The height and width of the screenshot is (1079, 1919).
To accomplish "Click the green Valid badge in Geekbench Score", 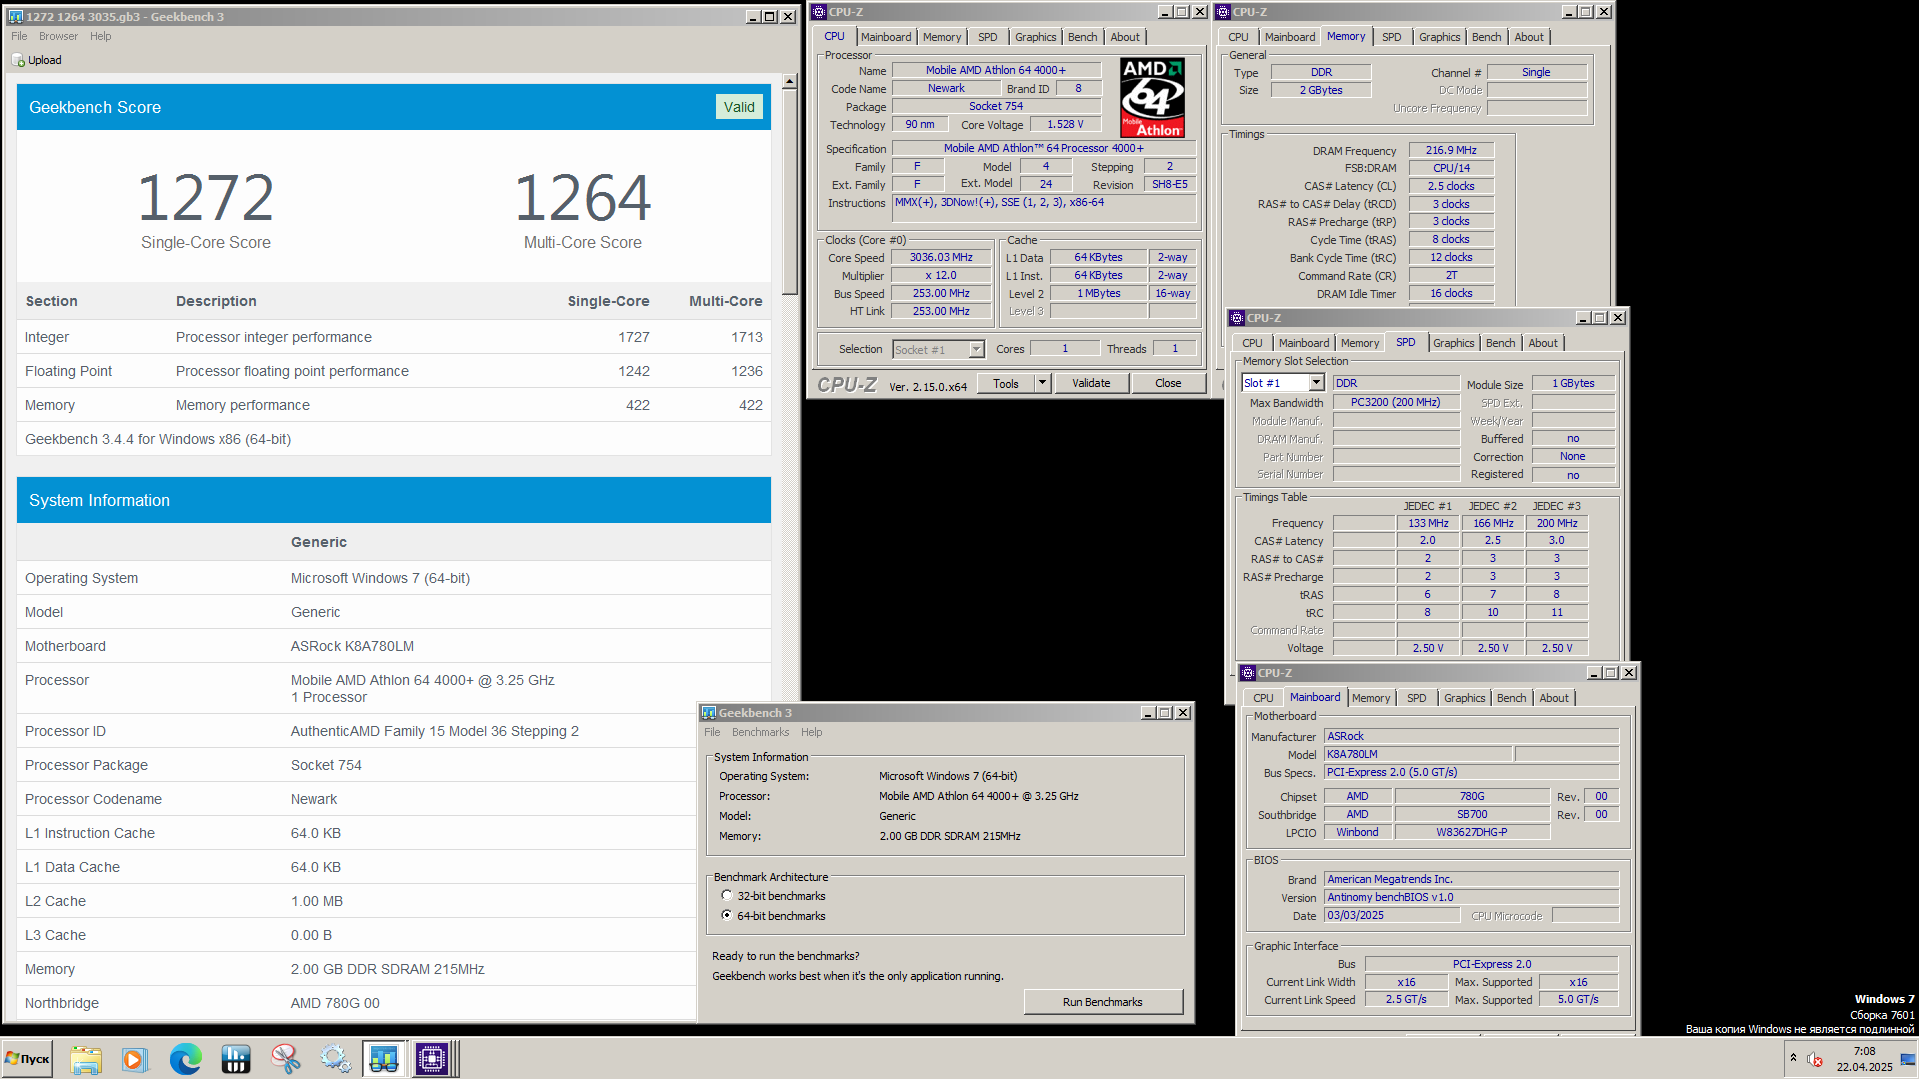I will pyautogui.click(x=739, y=107).
